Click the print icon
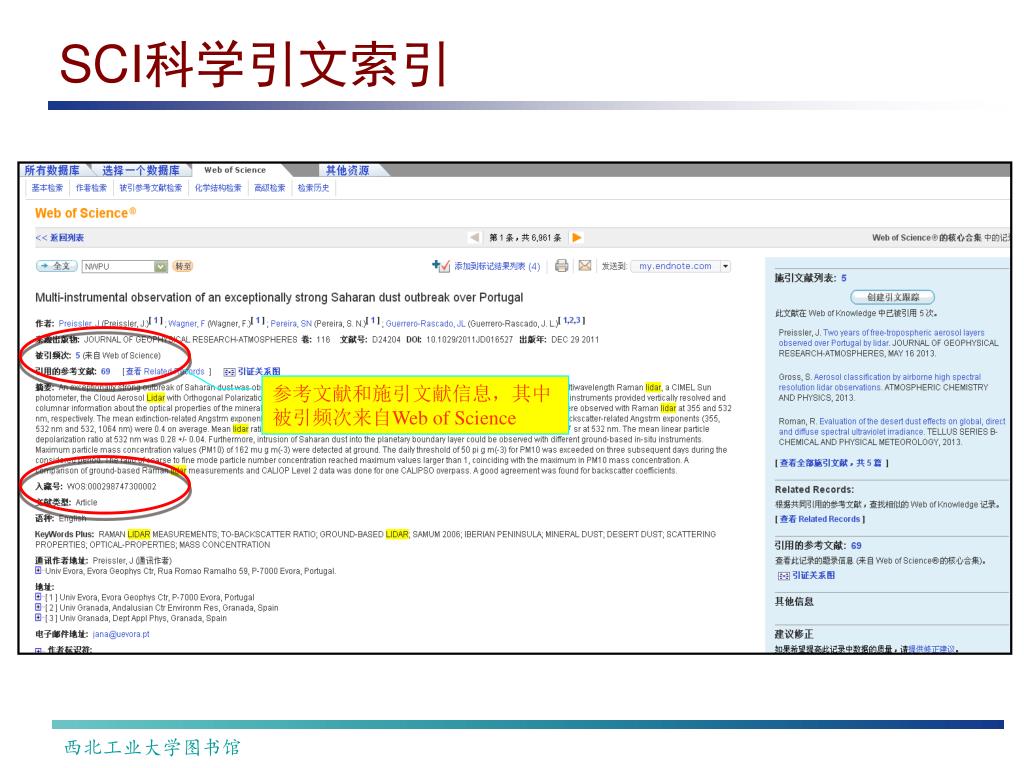This screenshot has width=1024, height=768. pyautogui.click(x=561, y=266)
